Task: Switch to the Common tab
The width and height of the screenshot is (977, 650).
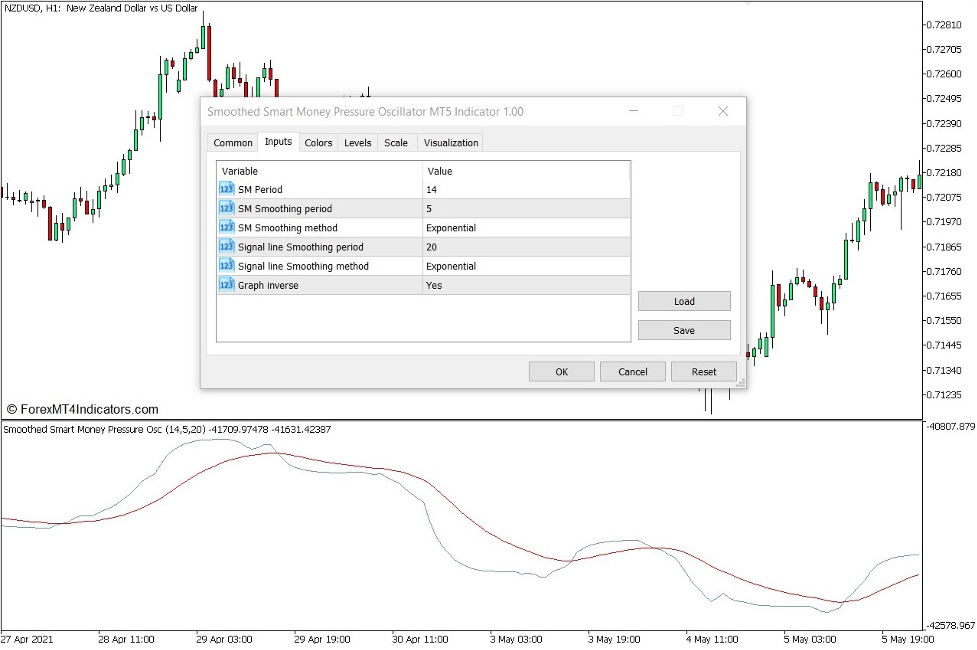Action: click(232, 142)
